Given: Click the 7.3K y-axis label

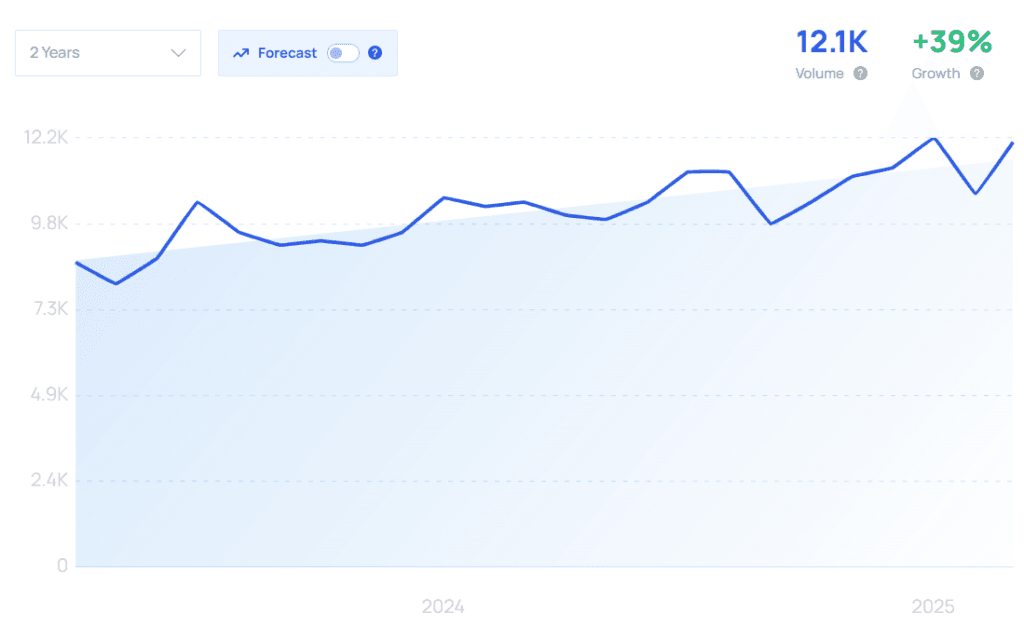Looking at the screenshot, I should point(50,308).
